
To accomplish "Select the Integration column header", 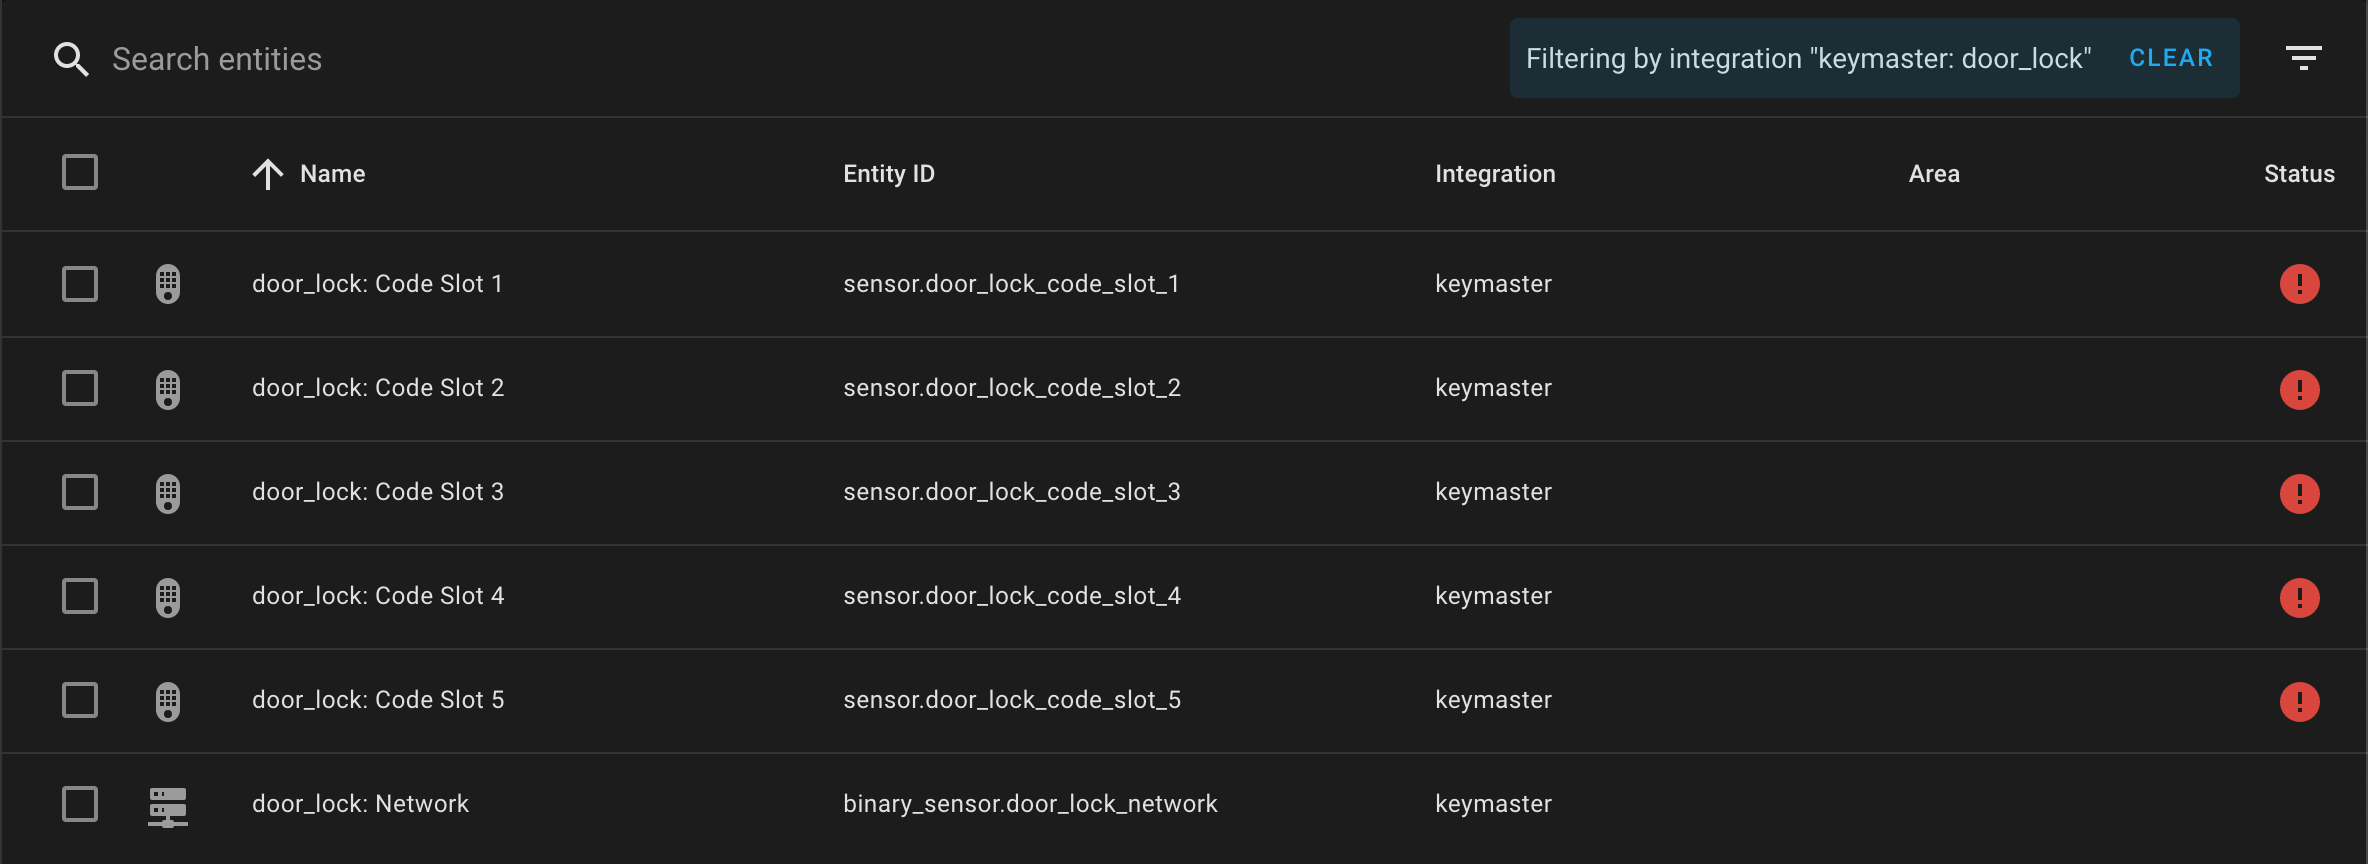I will coord(1494,173).
